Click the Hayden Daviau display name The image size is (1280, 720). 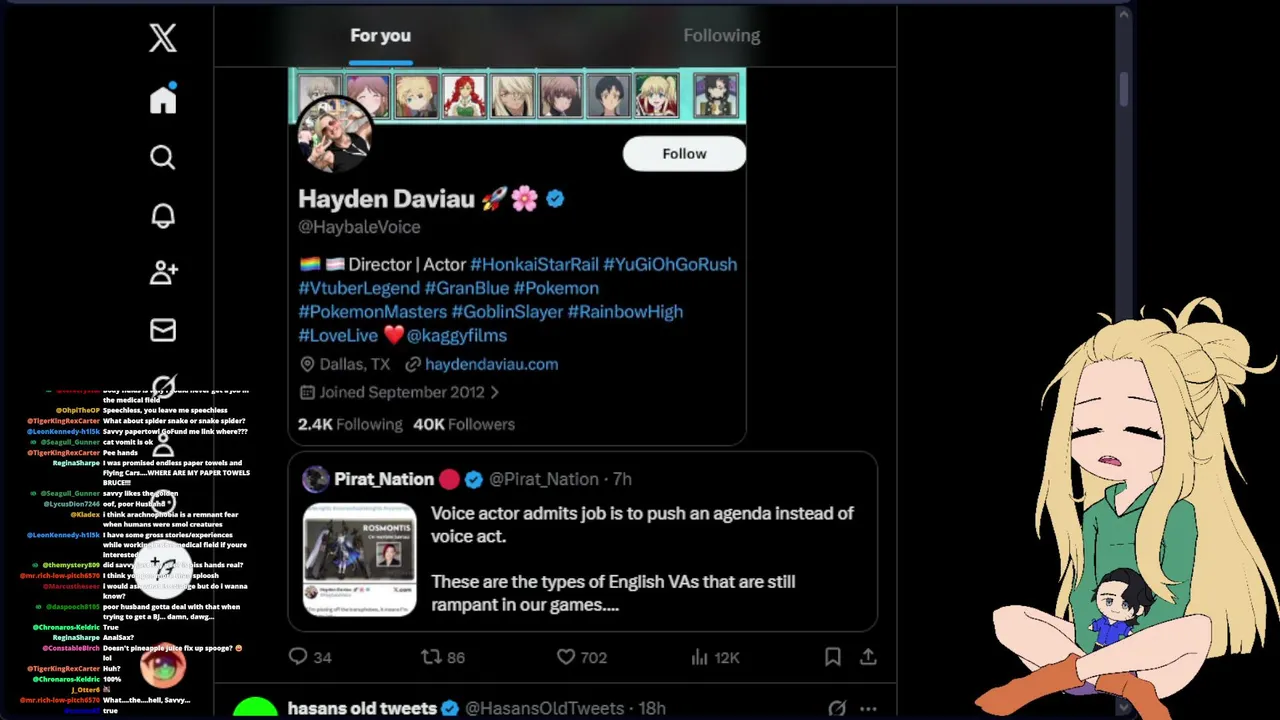pos(386,199)
